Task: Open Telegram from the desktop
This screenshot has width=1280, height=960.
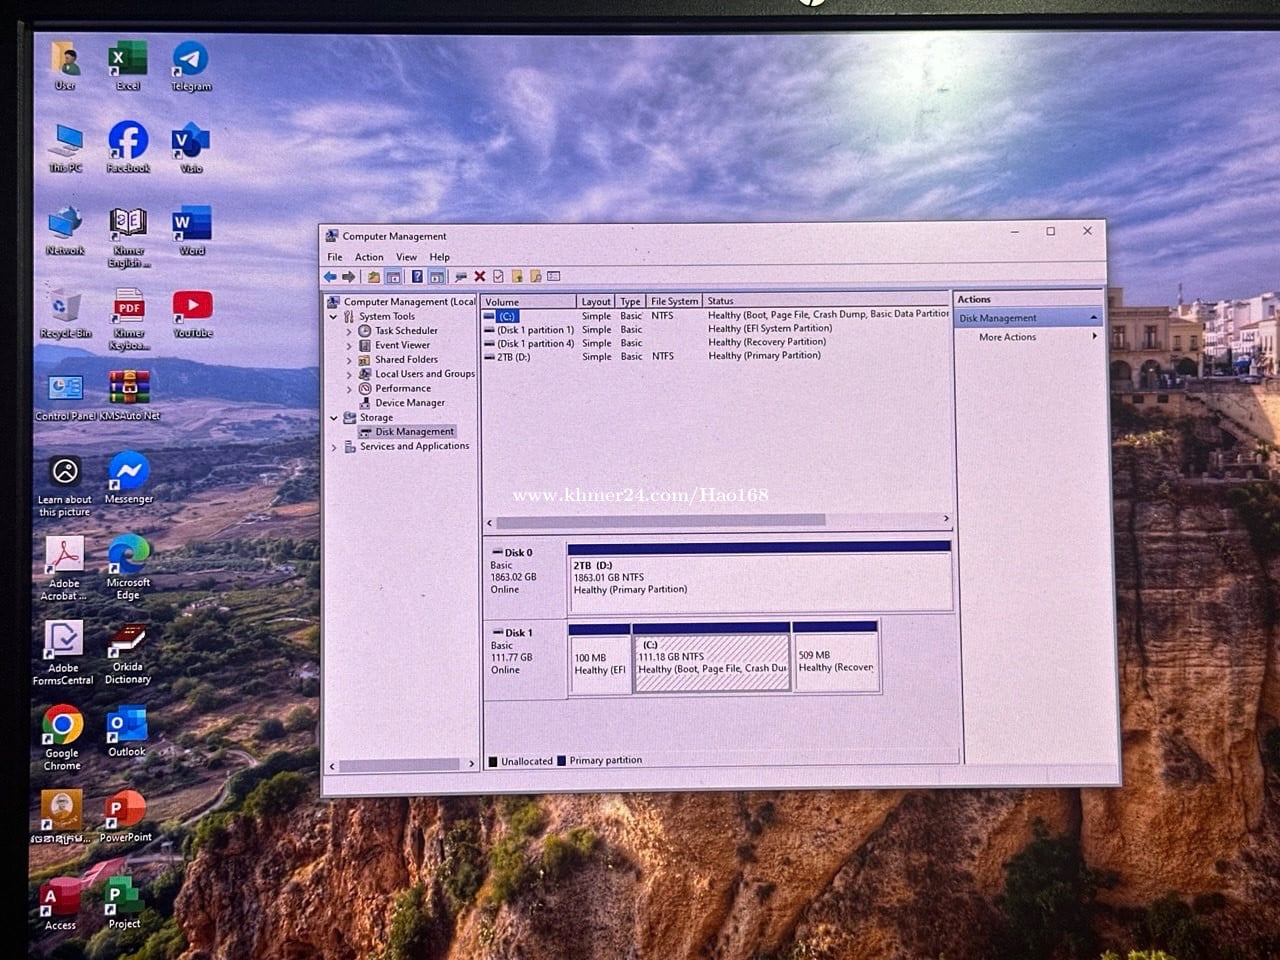Action: [190, 62]
